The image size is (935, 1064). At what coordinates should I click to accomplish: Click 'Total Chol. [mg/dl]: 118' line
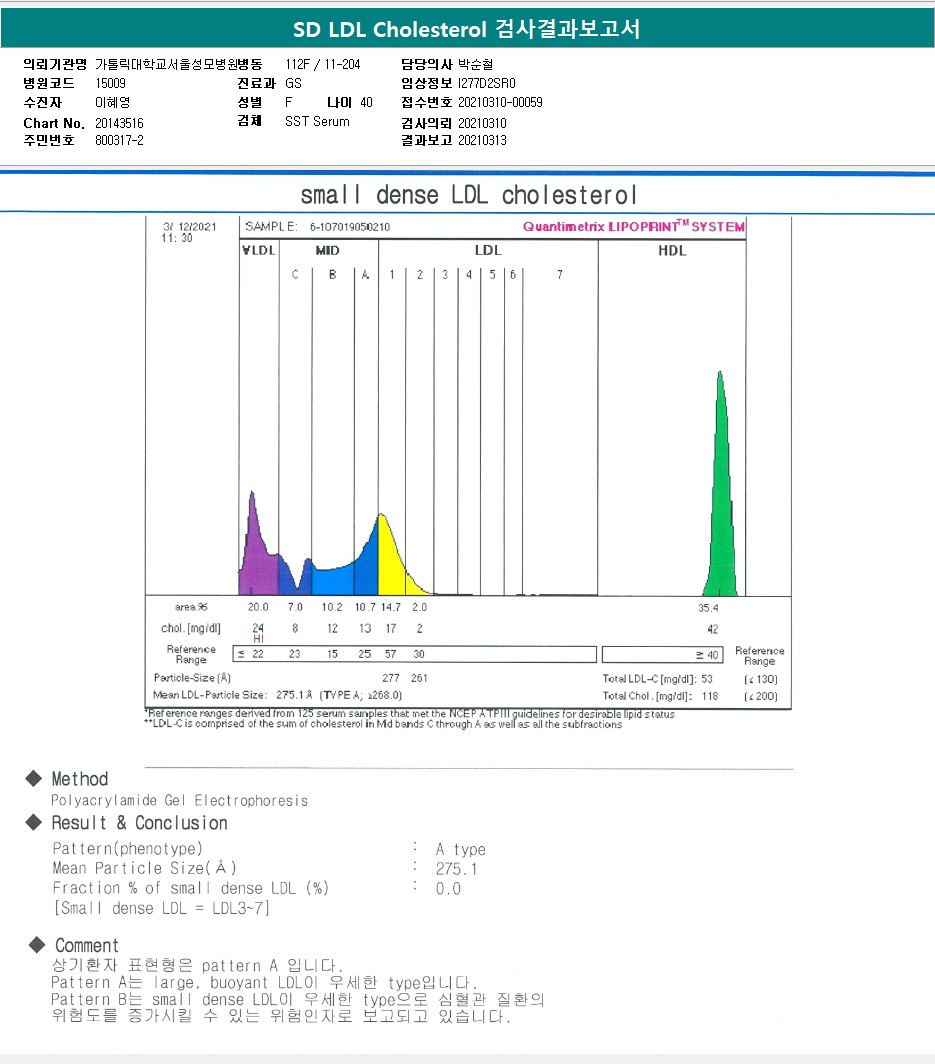pyautogui.click(x=660, y=696)
